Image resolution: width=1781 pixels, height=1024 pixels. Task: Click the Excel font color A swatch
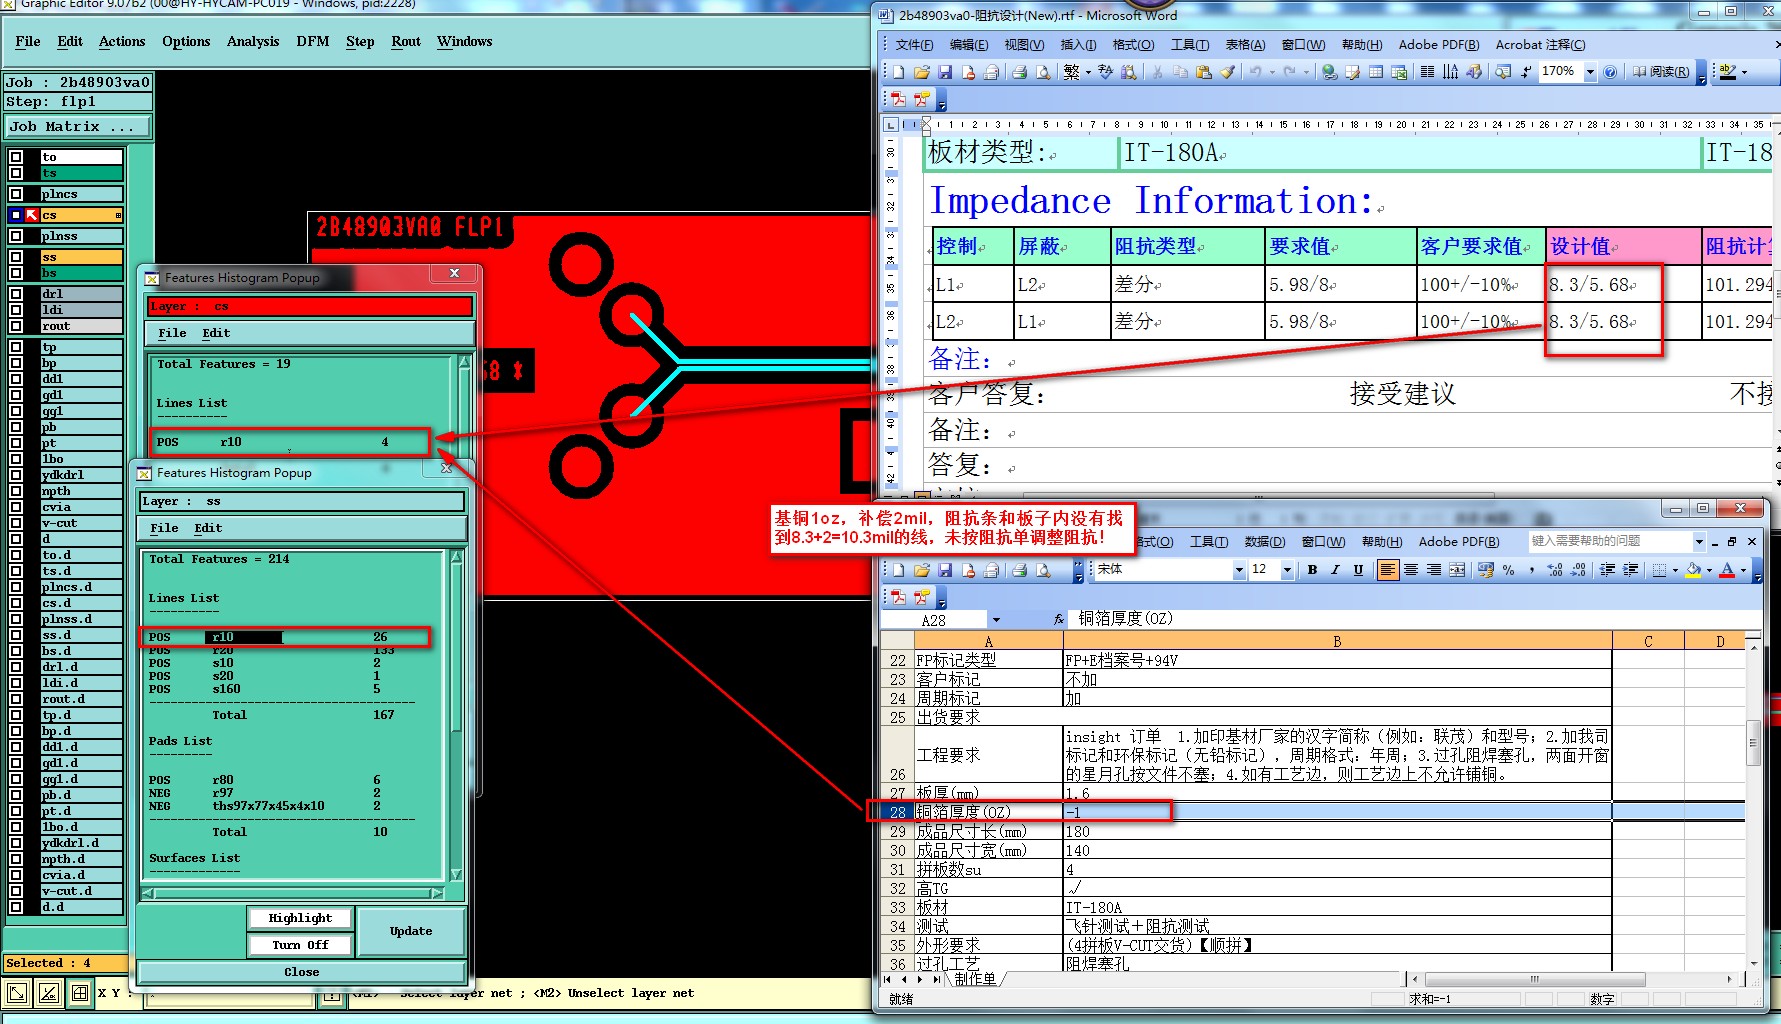pyautogui.click(x=1727, y=570)
